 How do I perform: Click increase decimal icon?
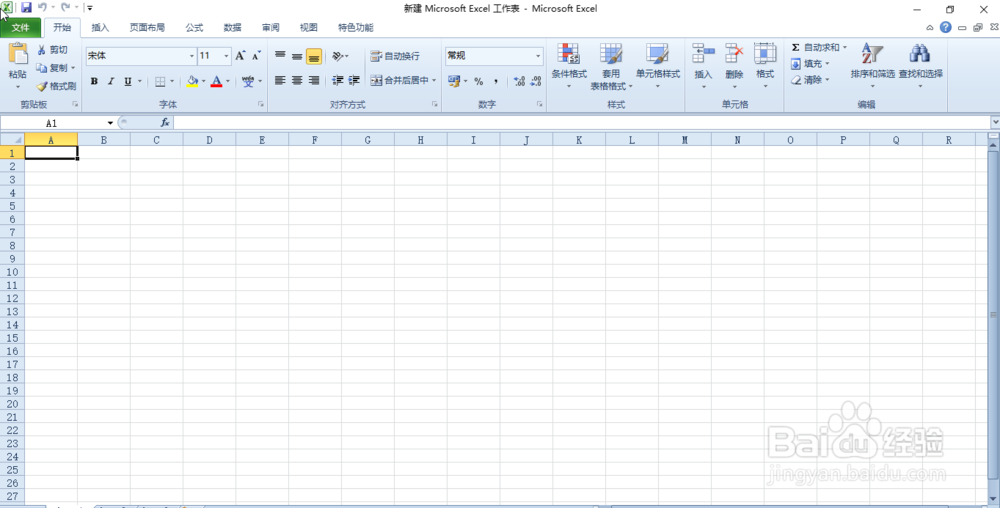point(519,81)
